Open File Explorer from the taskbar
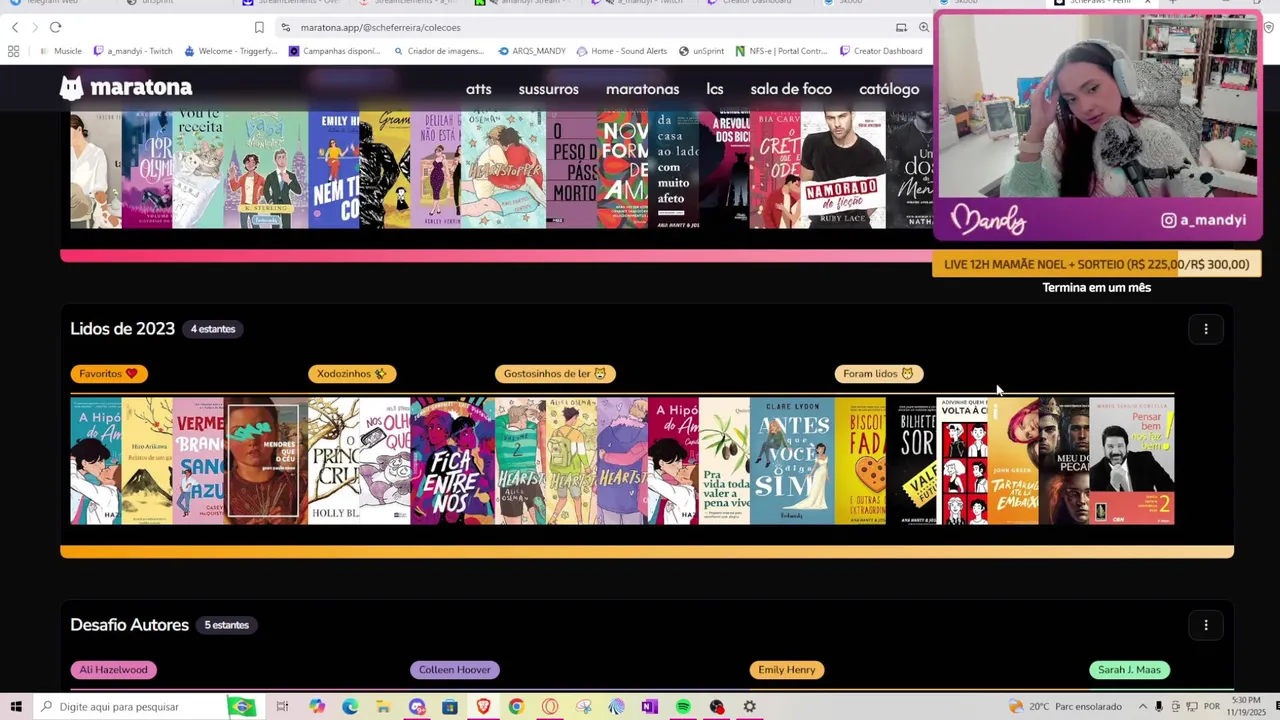Viewport: 1280px width, 720px height. point(383,707)
